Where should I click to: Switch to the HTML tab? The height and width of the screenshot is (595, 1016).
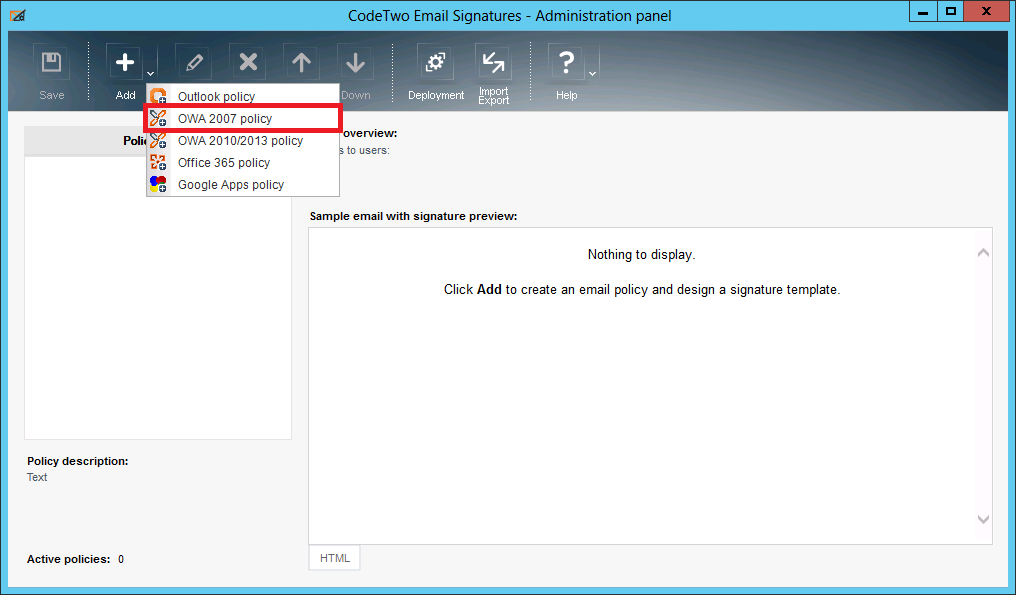tap(334, 558)
